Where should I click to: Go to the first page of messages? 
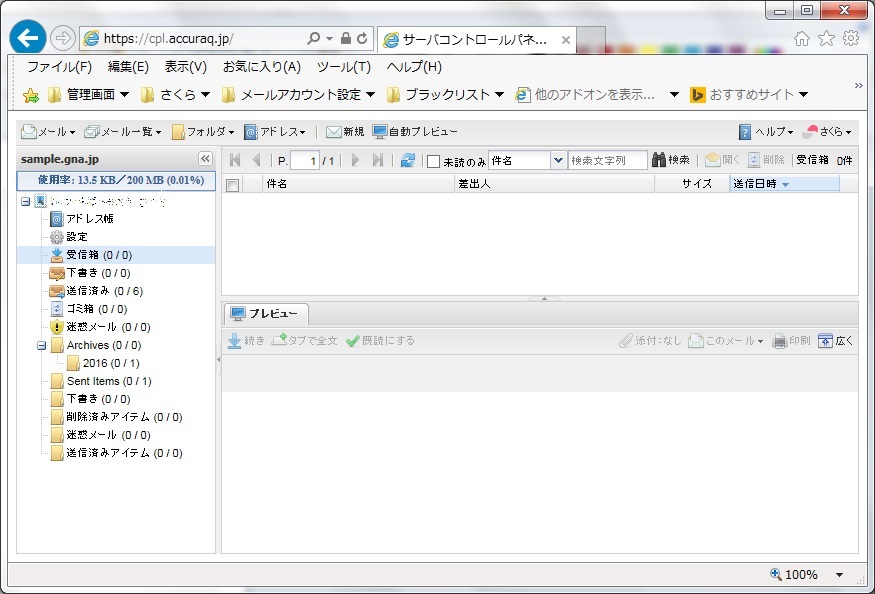235,160
